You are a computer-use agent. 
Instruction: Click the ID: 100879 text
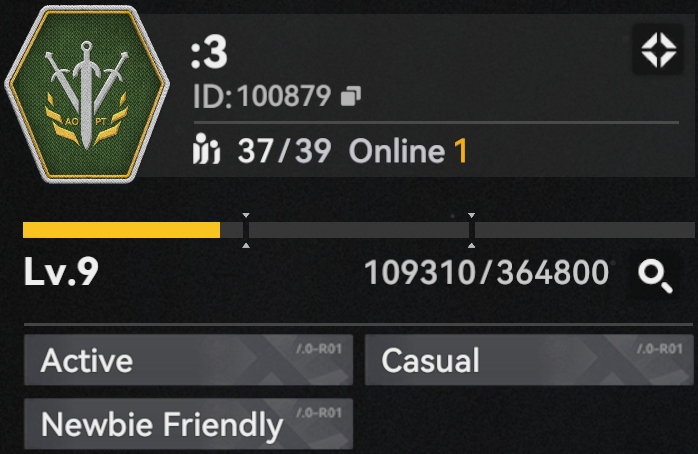click(262, 96)
